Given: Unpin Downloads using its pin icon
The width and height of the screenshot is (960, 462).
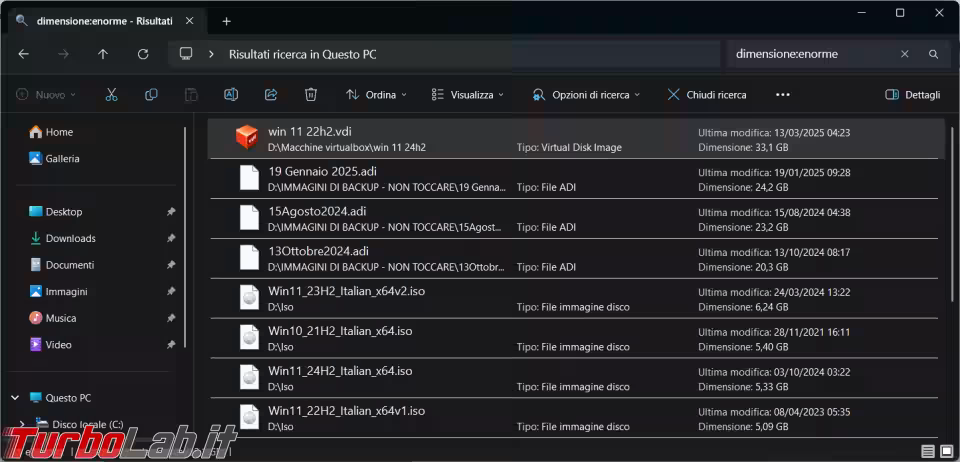Looking at the screenshot, I should click(x=171, y=239).
